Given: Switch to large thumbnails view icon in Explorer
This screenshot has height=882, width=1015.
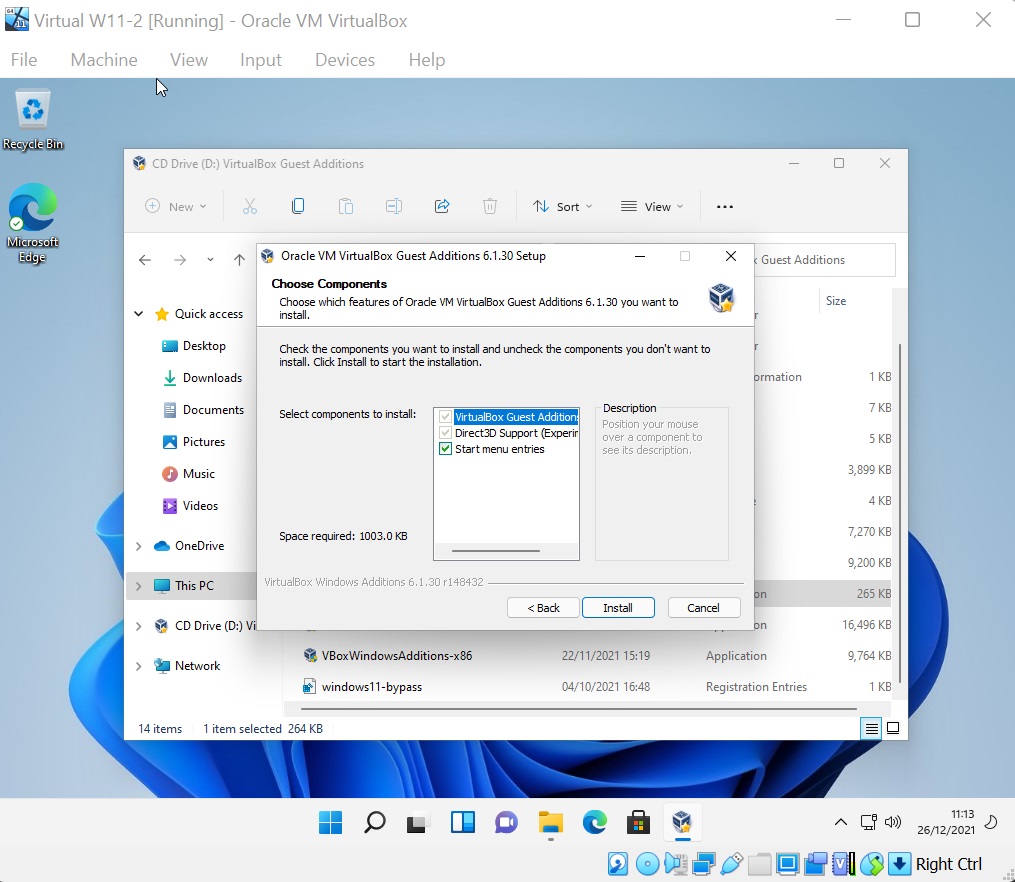Looking at the screenshot, I should point(893,729).
